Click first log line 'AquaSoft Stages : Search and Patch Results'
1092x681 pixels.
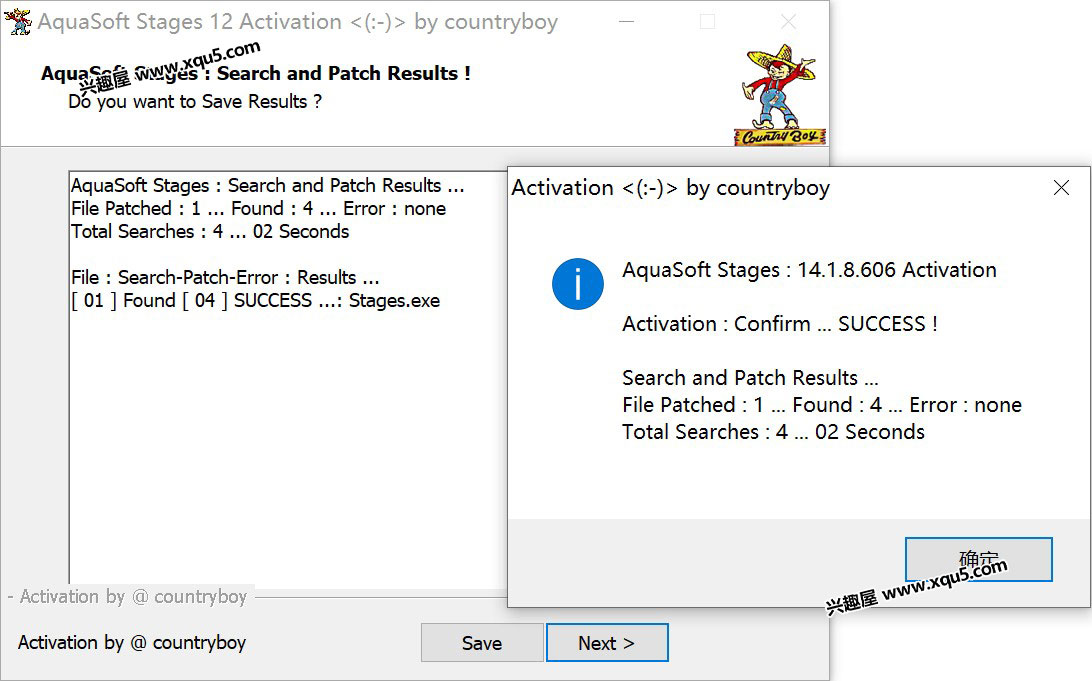[267, 185]
